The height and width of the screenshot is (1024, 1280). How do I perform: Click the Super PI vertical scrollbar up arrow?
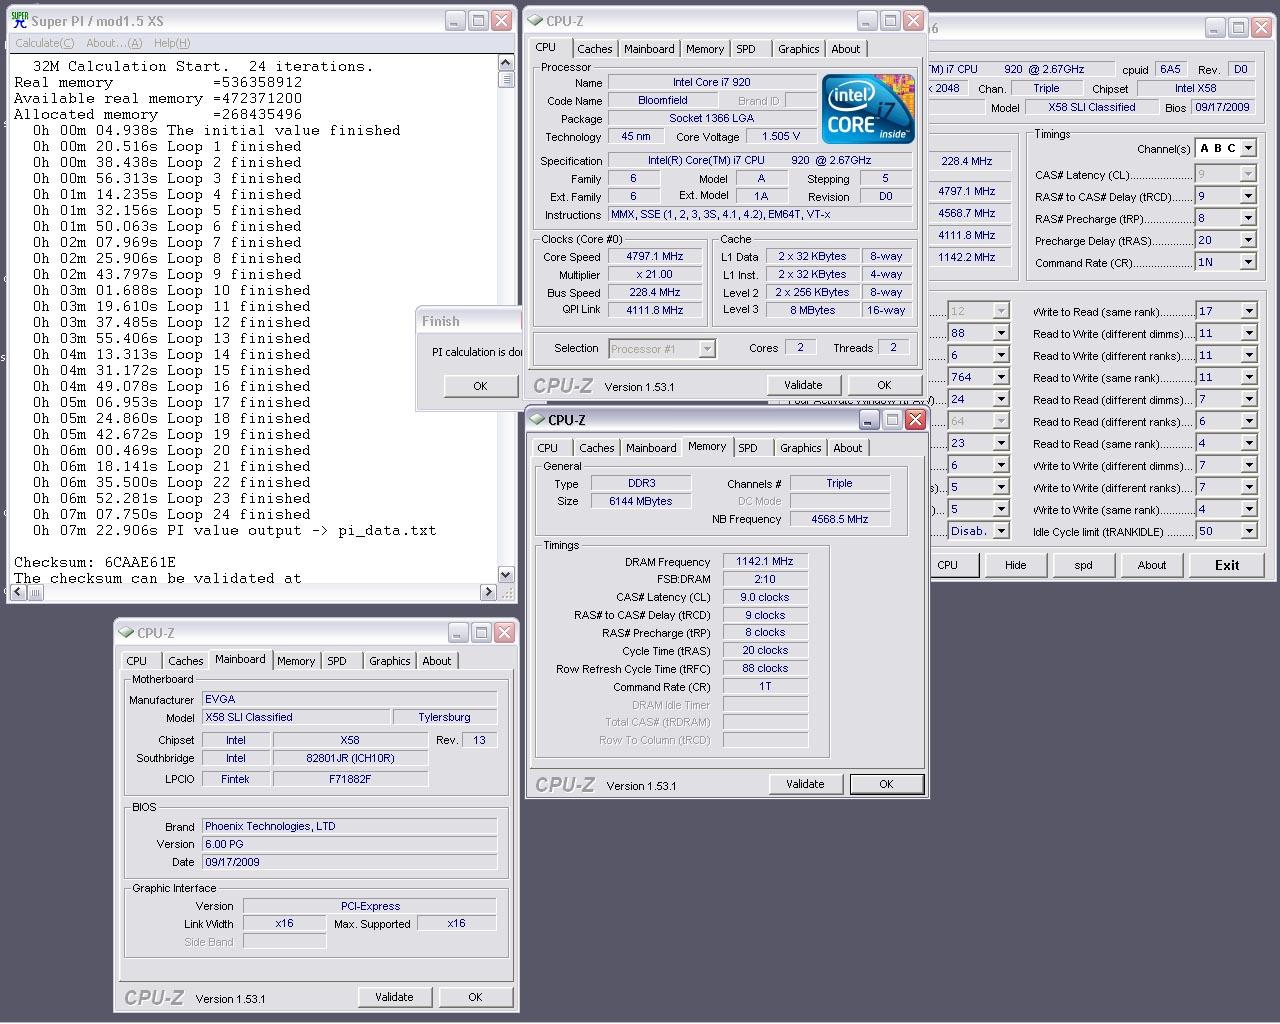coord(506,63)
